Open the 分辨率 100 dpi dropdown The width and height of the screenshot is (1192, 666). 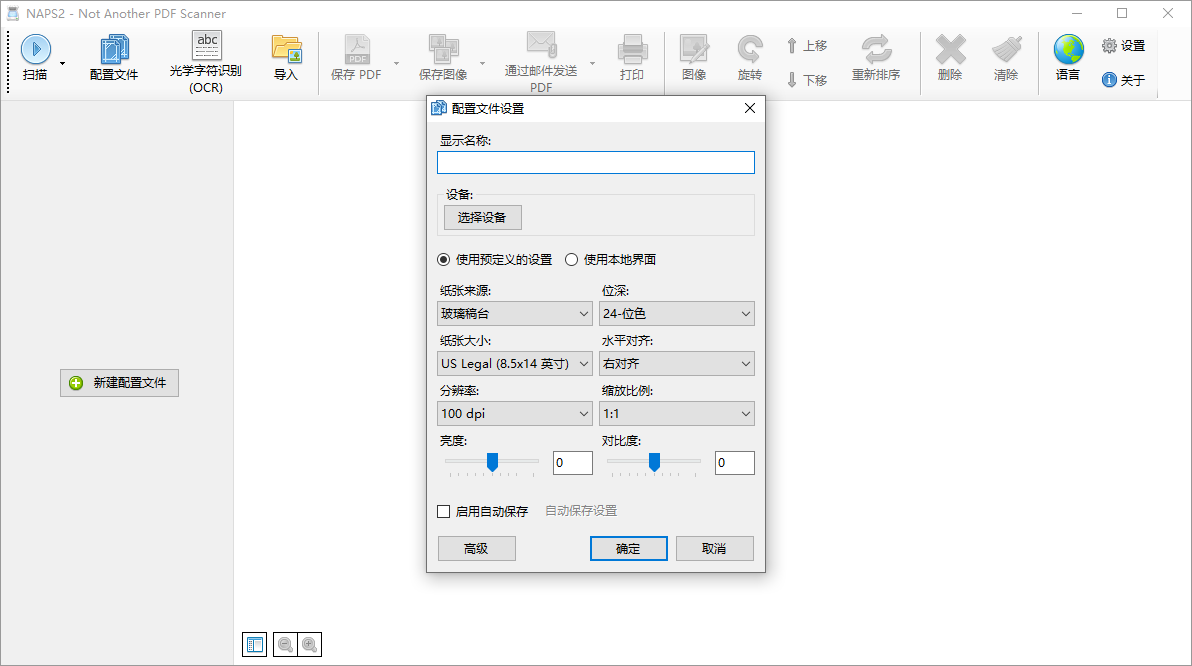point(515,414)
